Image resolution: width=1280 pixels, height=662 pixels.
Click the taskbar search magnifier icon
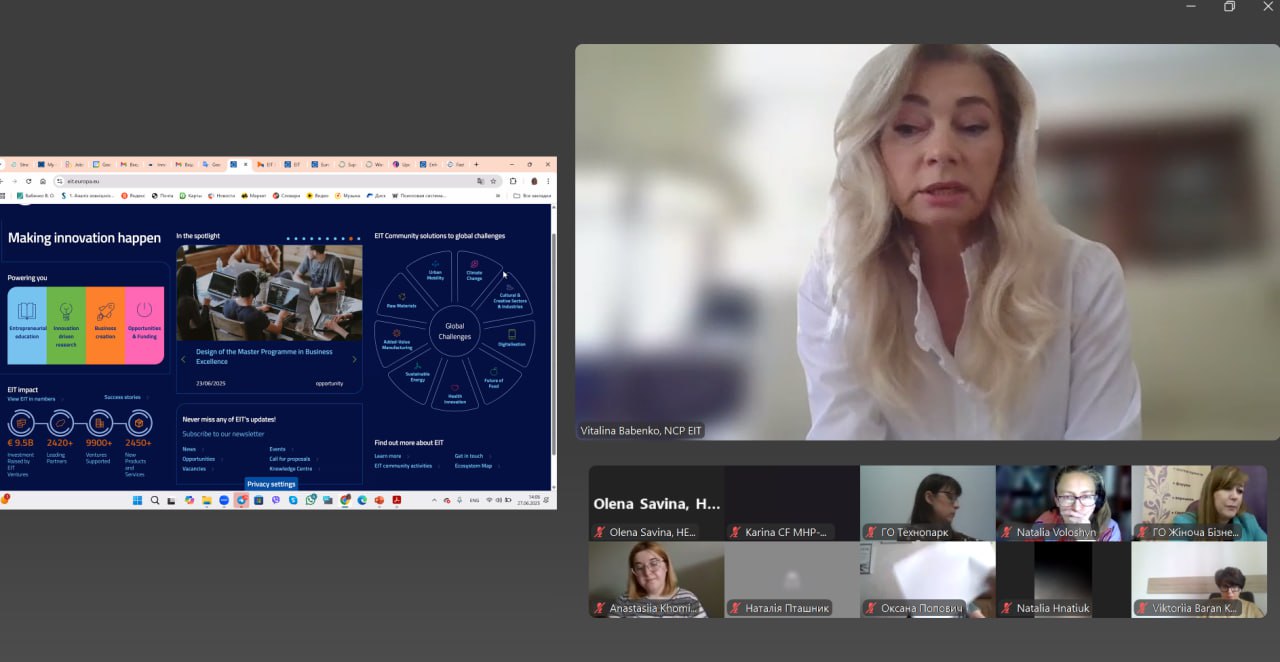[155, 500]
